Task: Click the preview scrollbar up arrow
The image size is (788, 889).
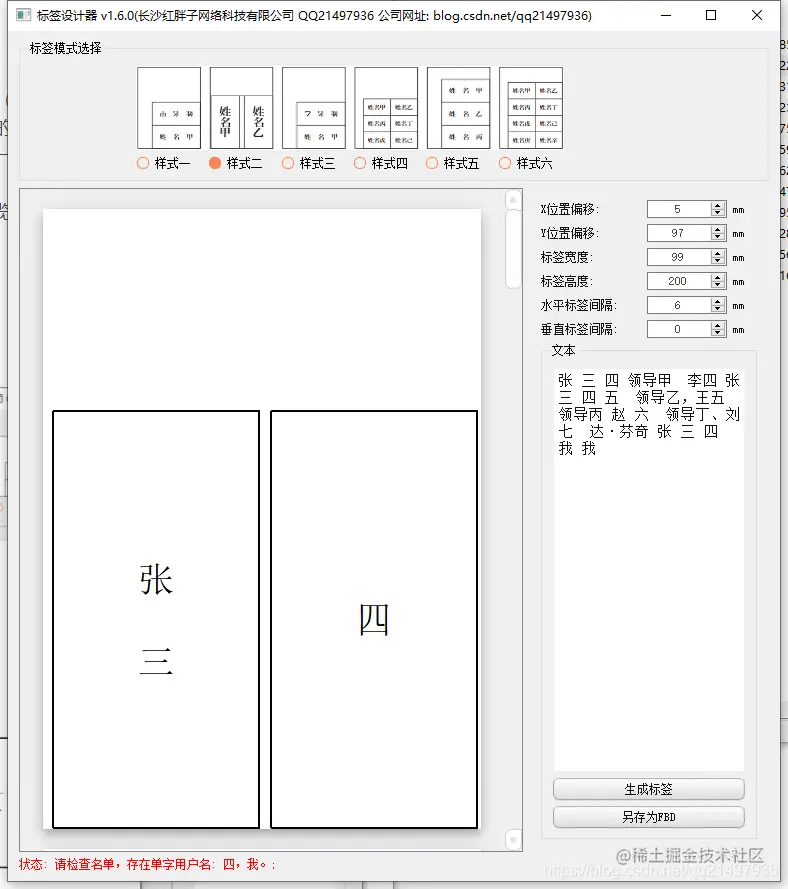Action: click(x=513, y=200)
